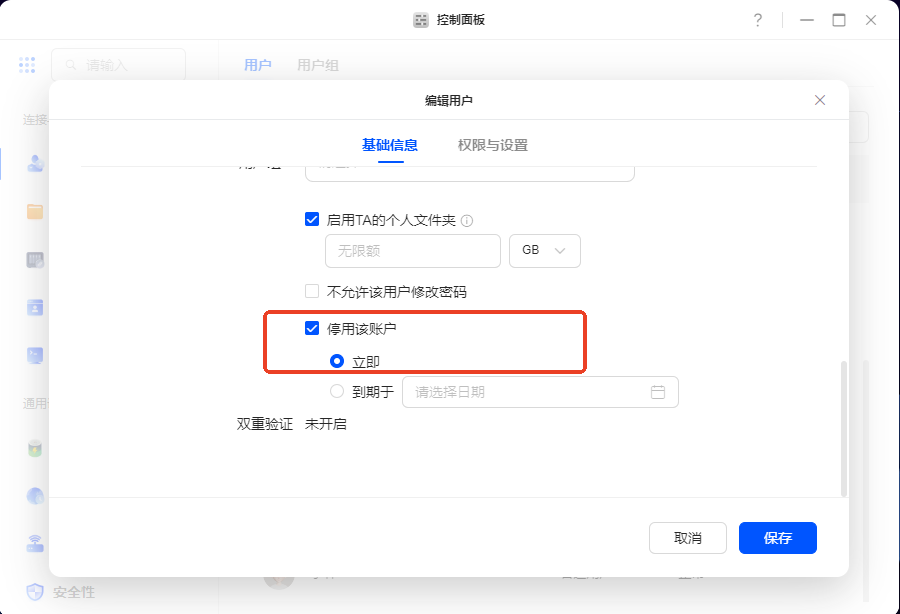The width and height of the screenshot is (900, 614).
Task: Click the 保存 button
Action: [x=777, y=538]
